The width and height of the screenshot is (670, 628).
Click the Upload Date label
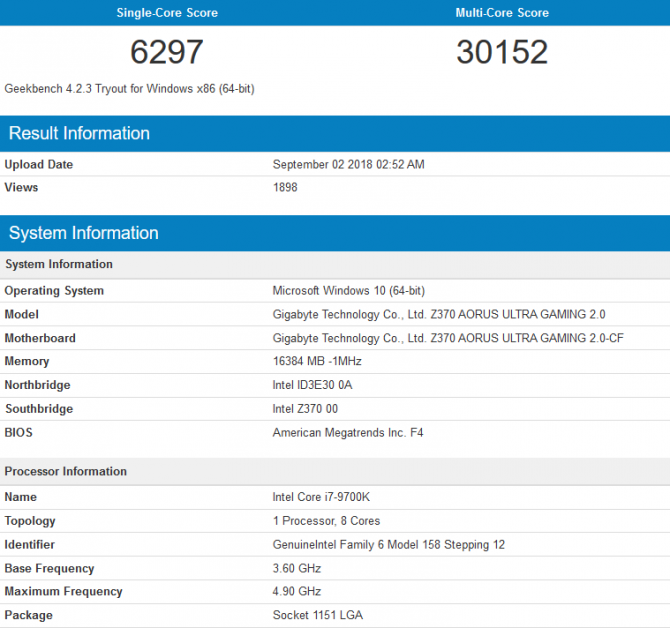click(38, 164)
